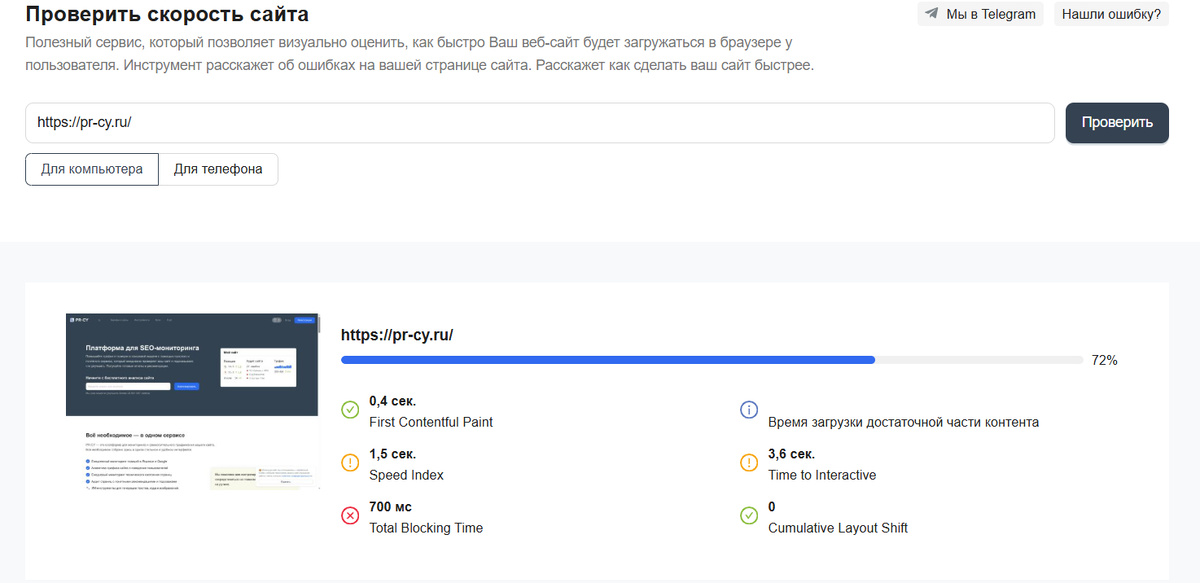Select the "Для компьютера" tab

92,169
